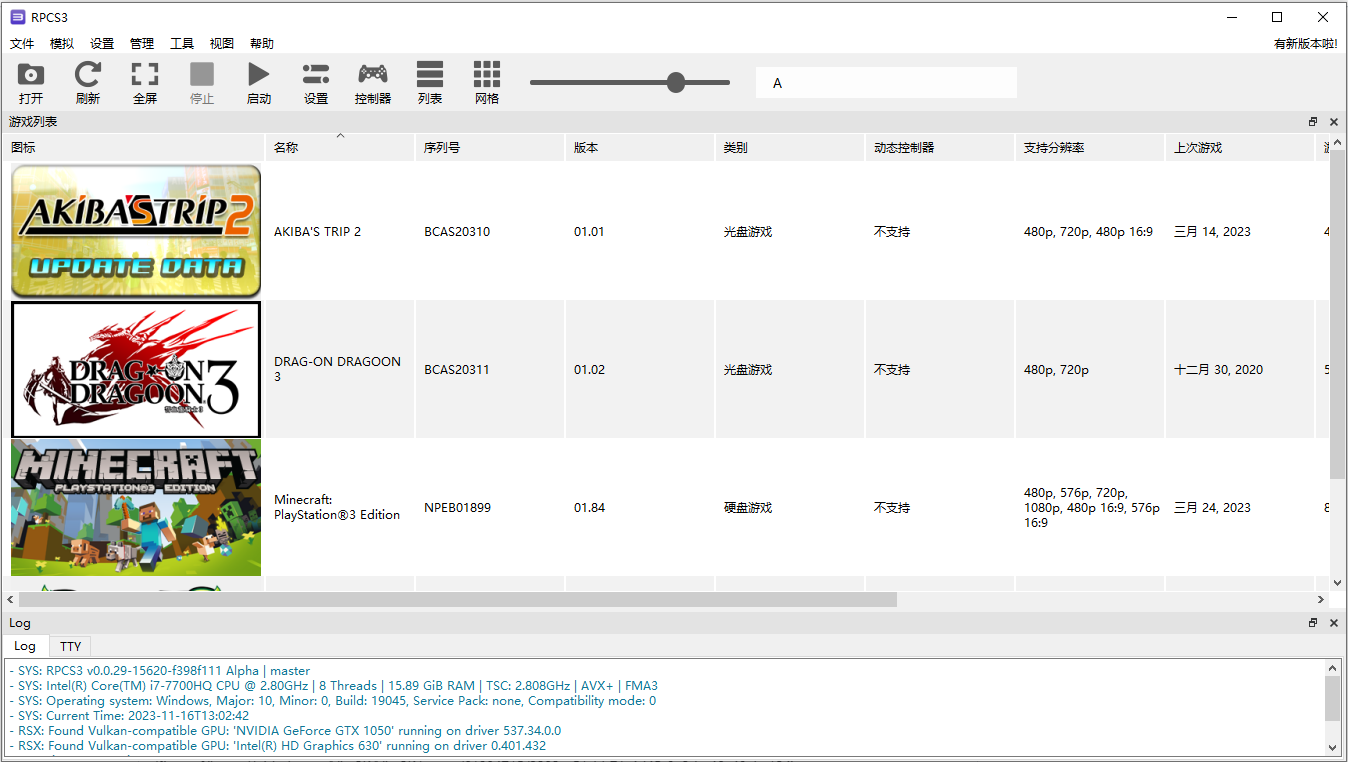Click the NVIDIA GeForce GTX 1050 log line

point(285,731)
